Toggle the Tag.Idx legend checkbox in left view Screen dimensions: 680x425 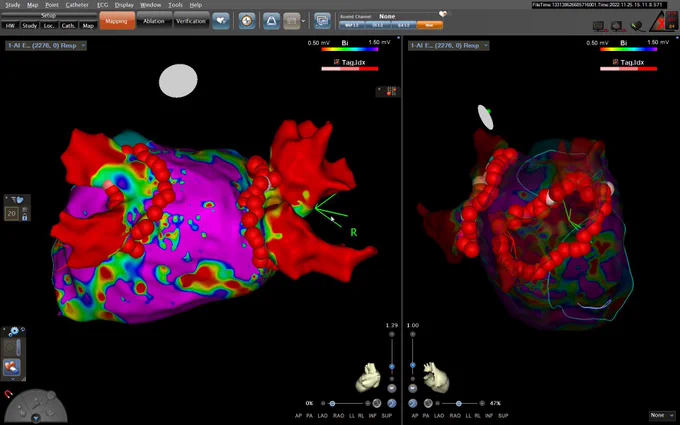[337, 62]
